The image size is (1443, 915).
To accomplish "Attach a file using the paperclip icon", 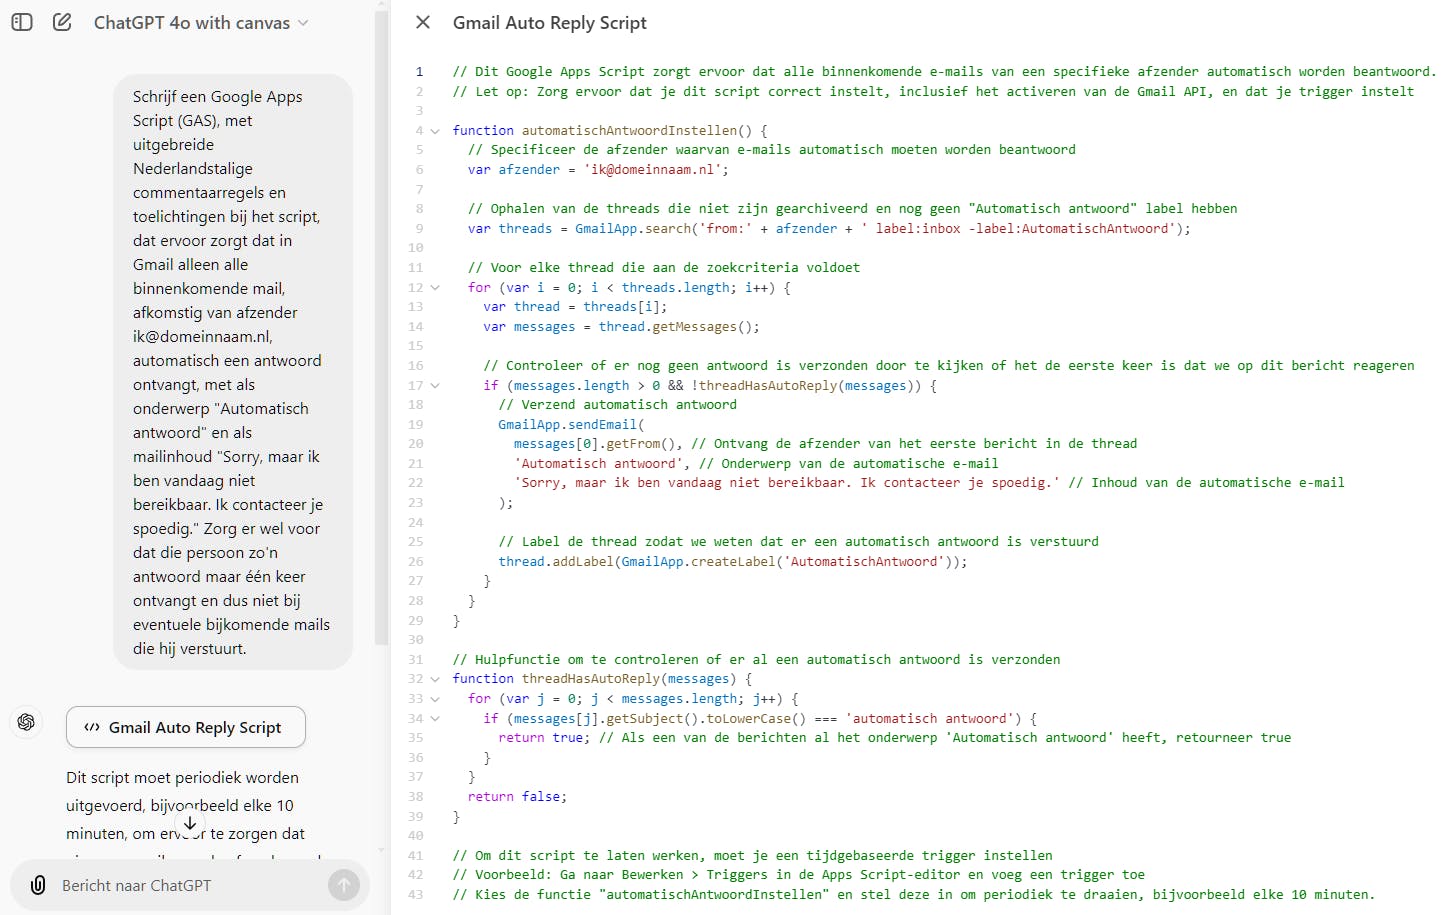I will point(38,885).
